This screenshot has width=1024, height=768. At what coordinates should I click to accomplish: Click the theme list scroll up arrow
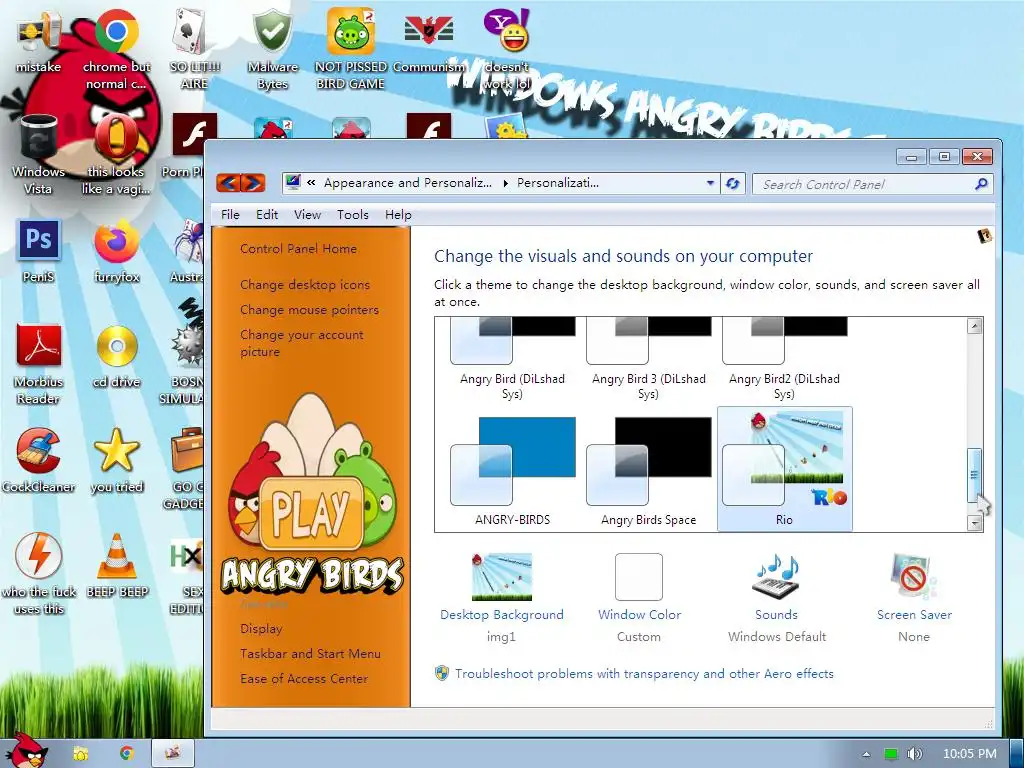coord(974,326)
